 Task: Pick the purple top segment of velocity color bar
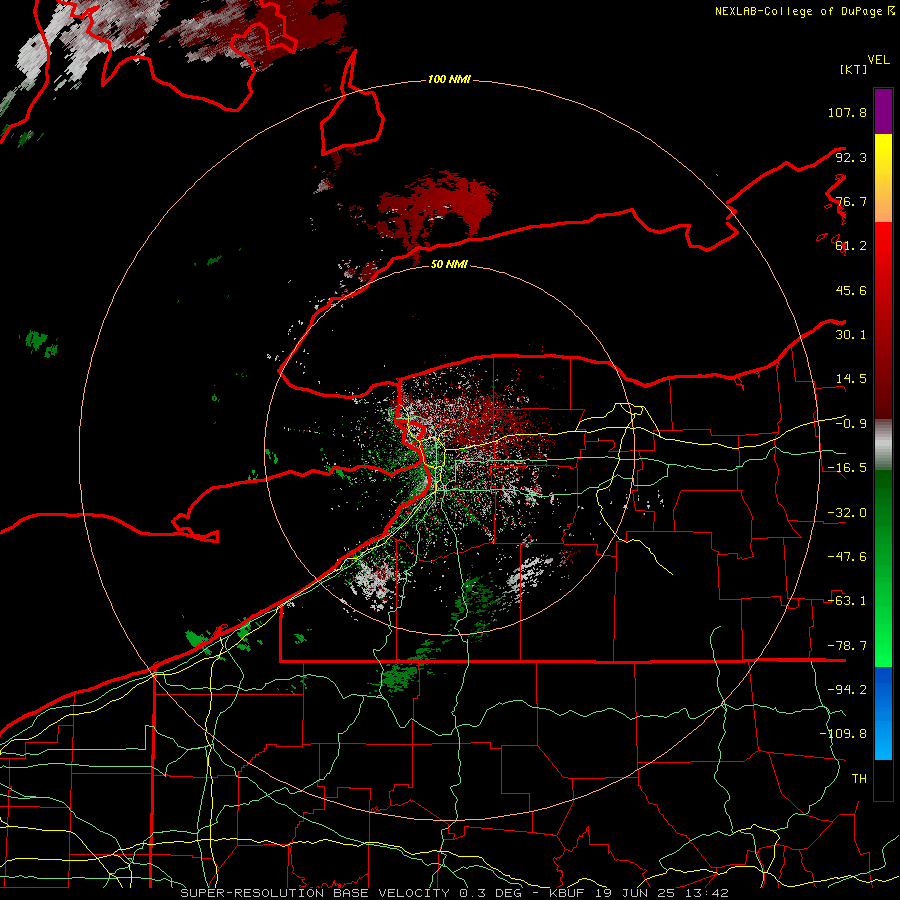point(883,111)
